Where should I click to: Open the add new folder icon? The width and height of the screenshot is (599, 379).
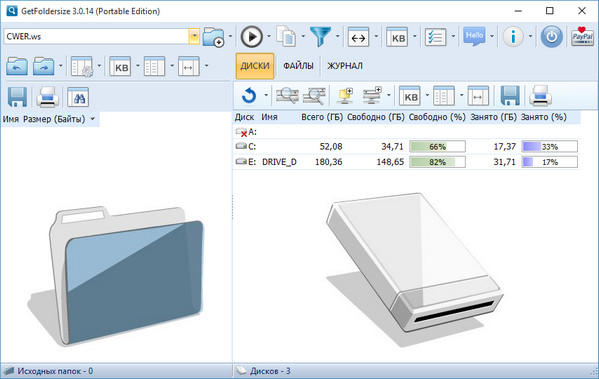pos(214,37)
